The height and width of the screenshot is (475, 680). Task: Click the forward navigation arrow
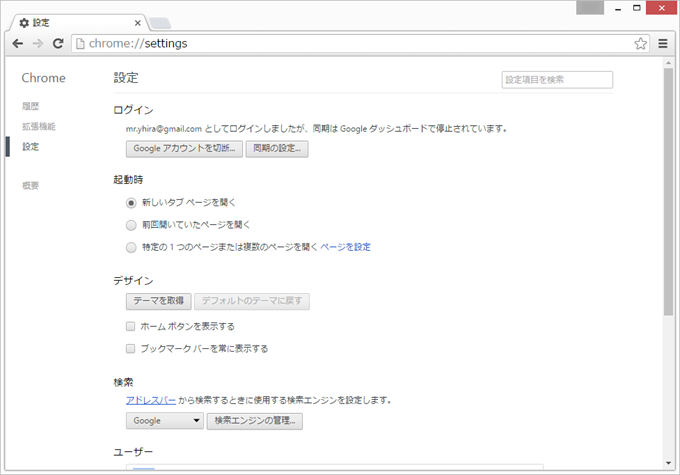click(38, 43)
